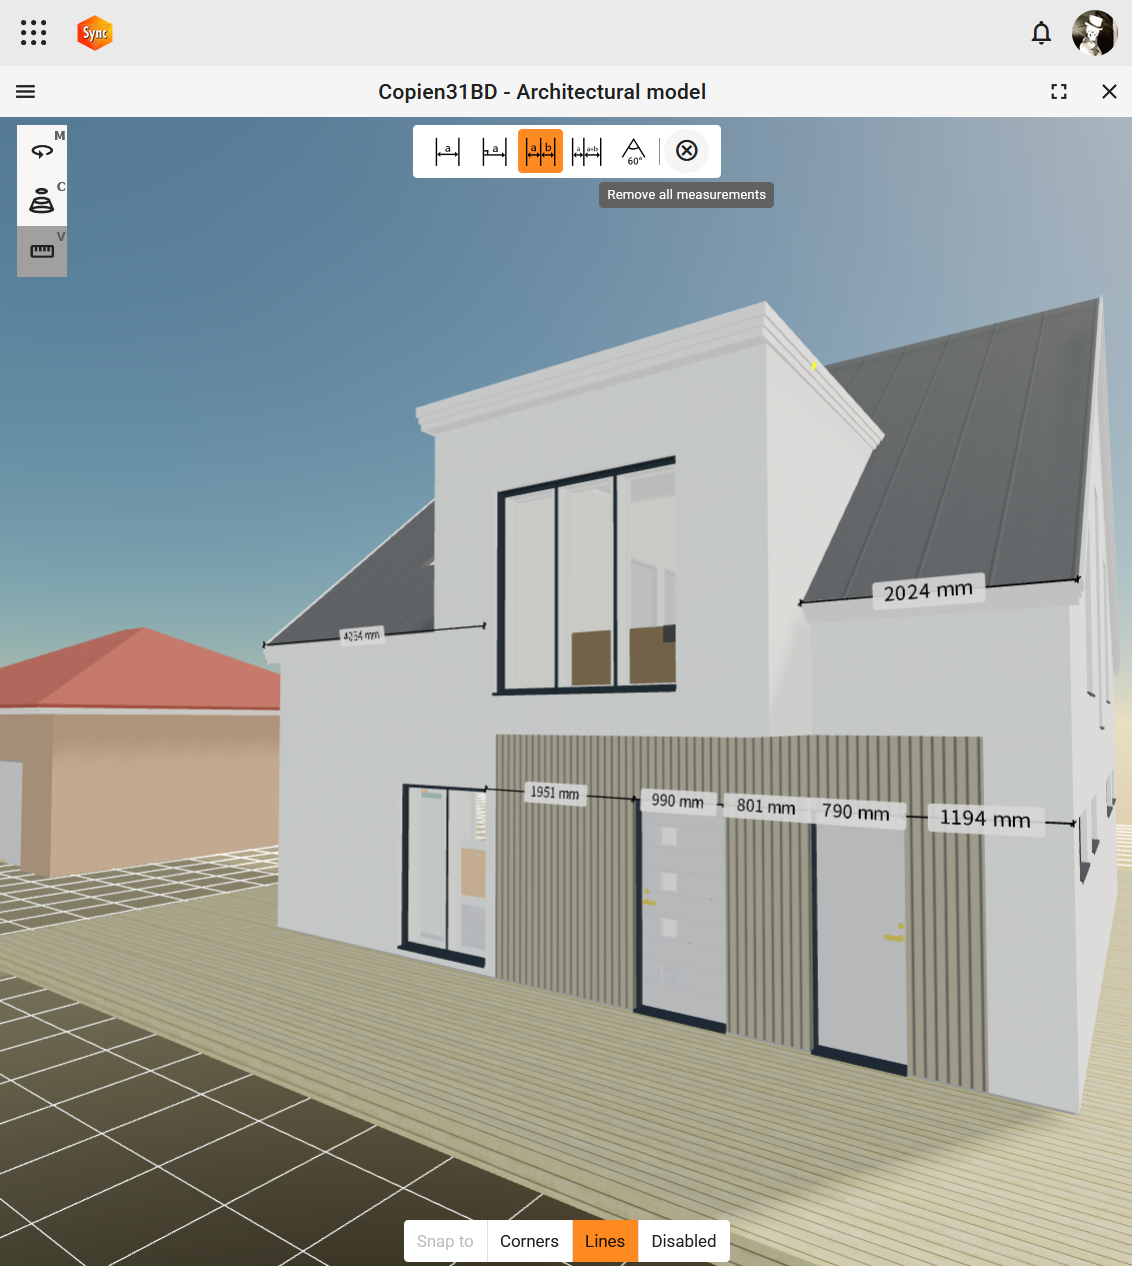Select the cumulative a+b measurement tool
This screenshot has width=1132, height=1266.
(586, 151)
